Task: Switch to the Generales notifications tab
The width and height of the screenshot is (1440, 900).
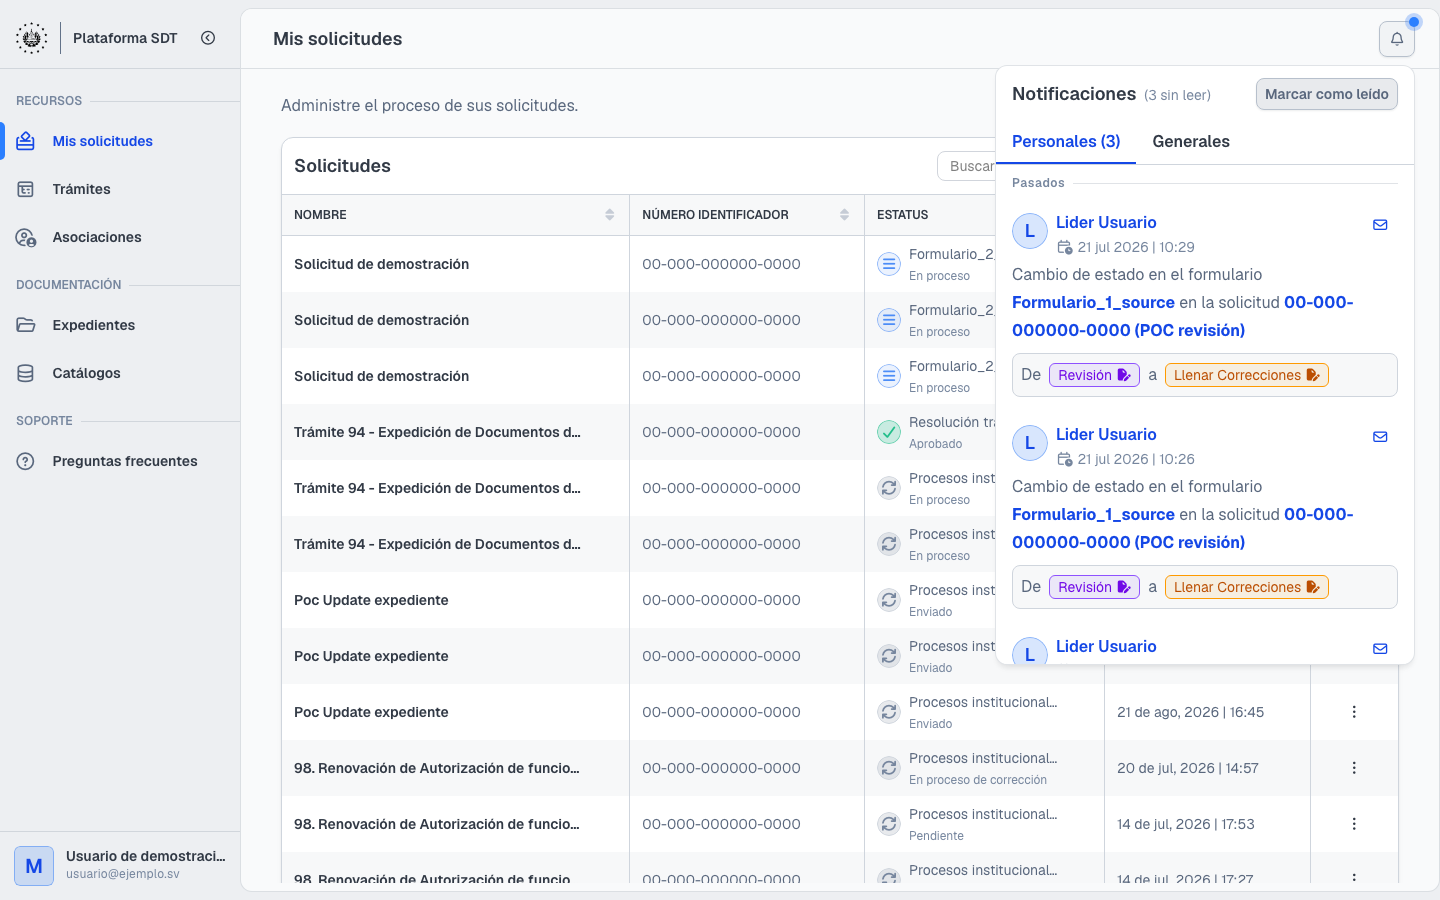Action: [1191, 142]
